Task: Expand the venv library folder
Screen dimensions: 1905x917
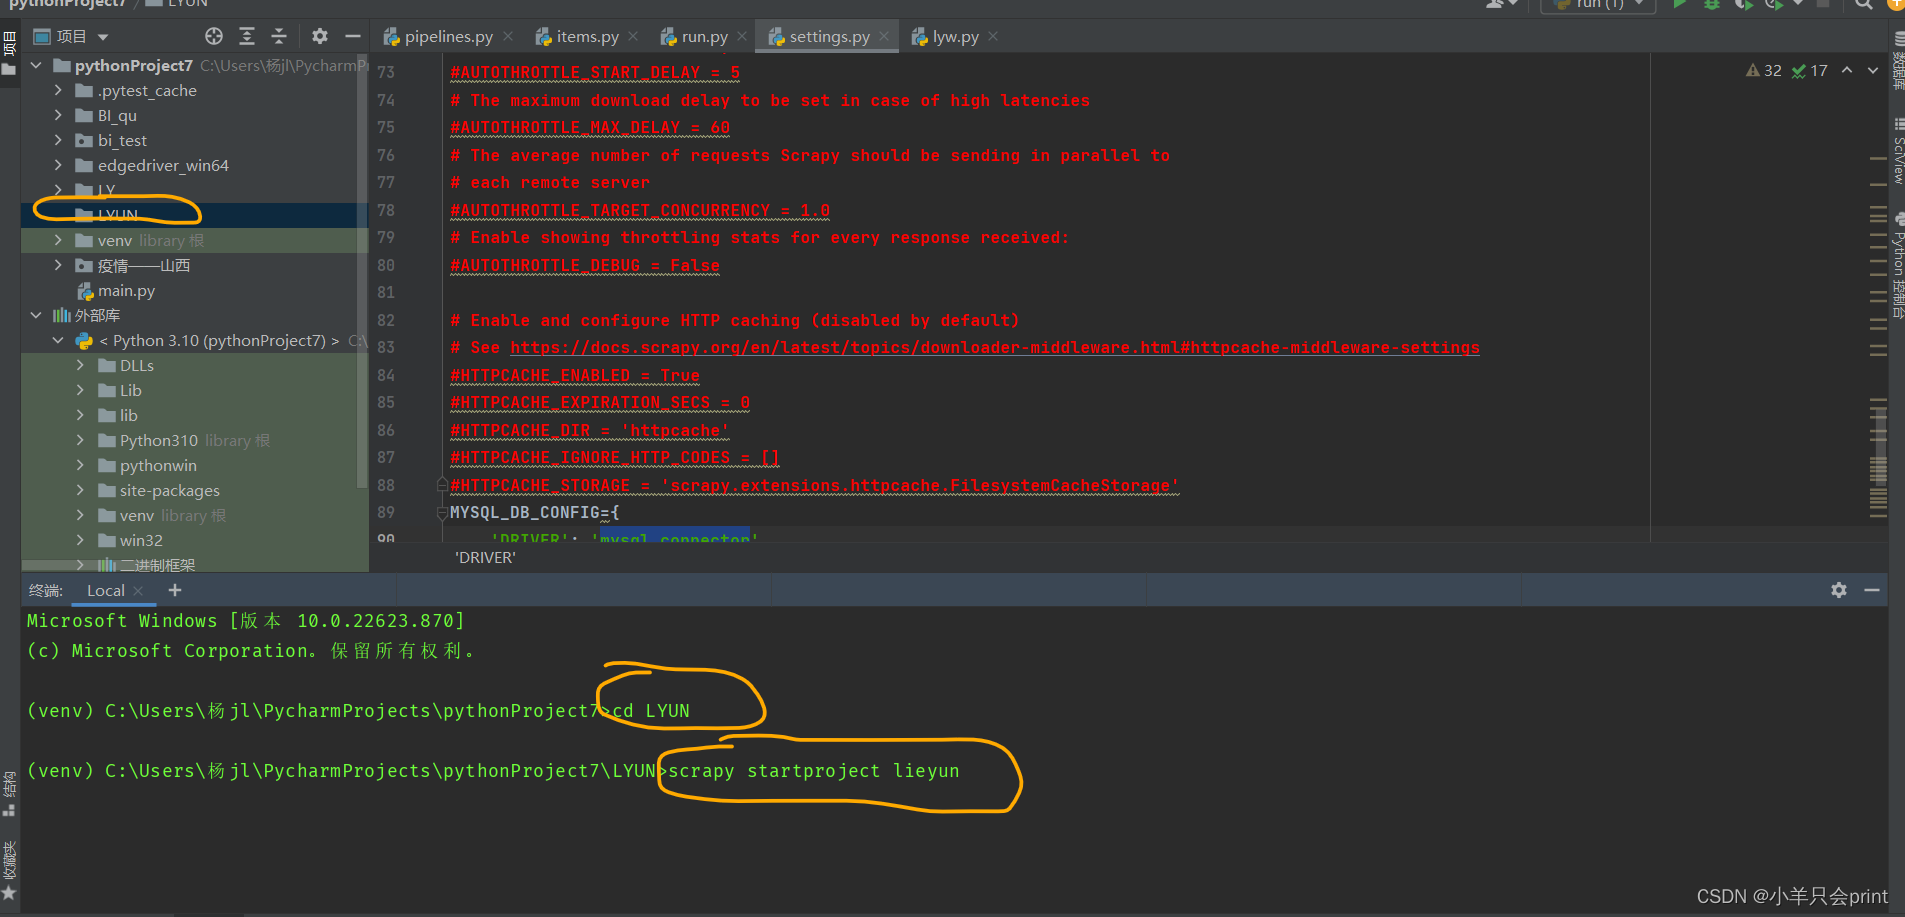Action: [x=59, y=240]
